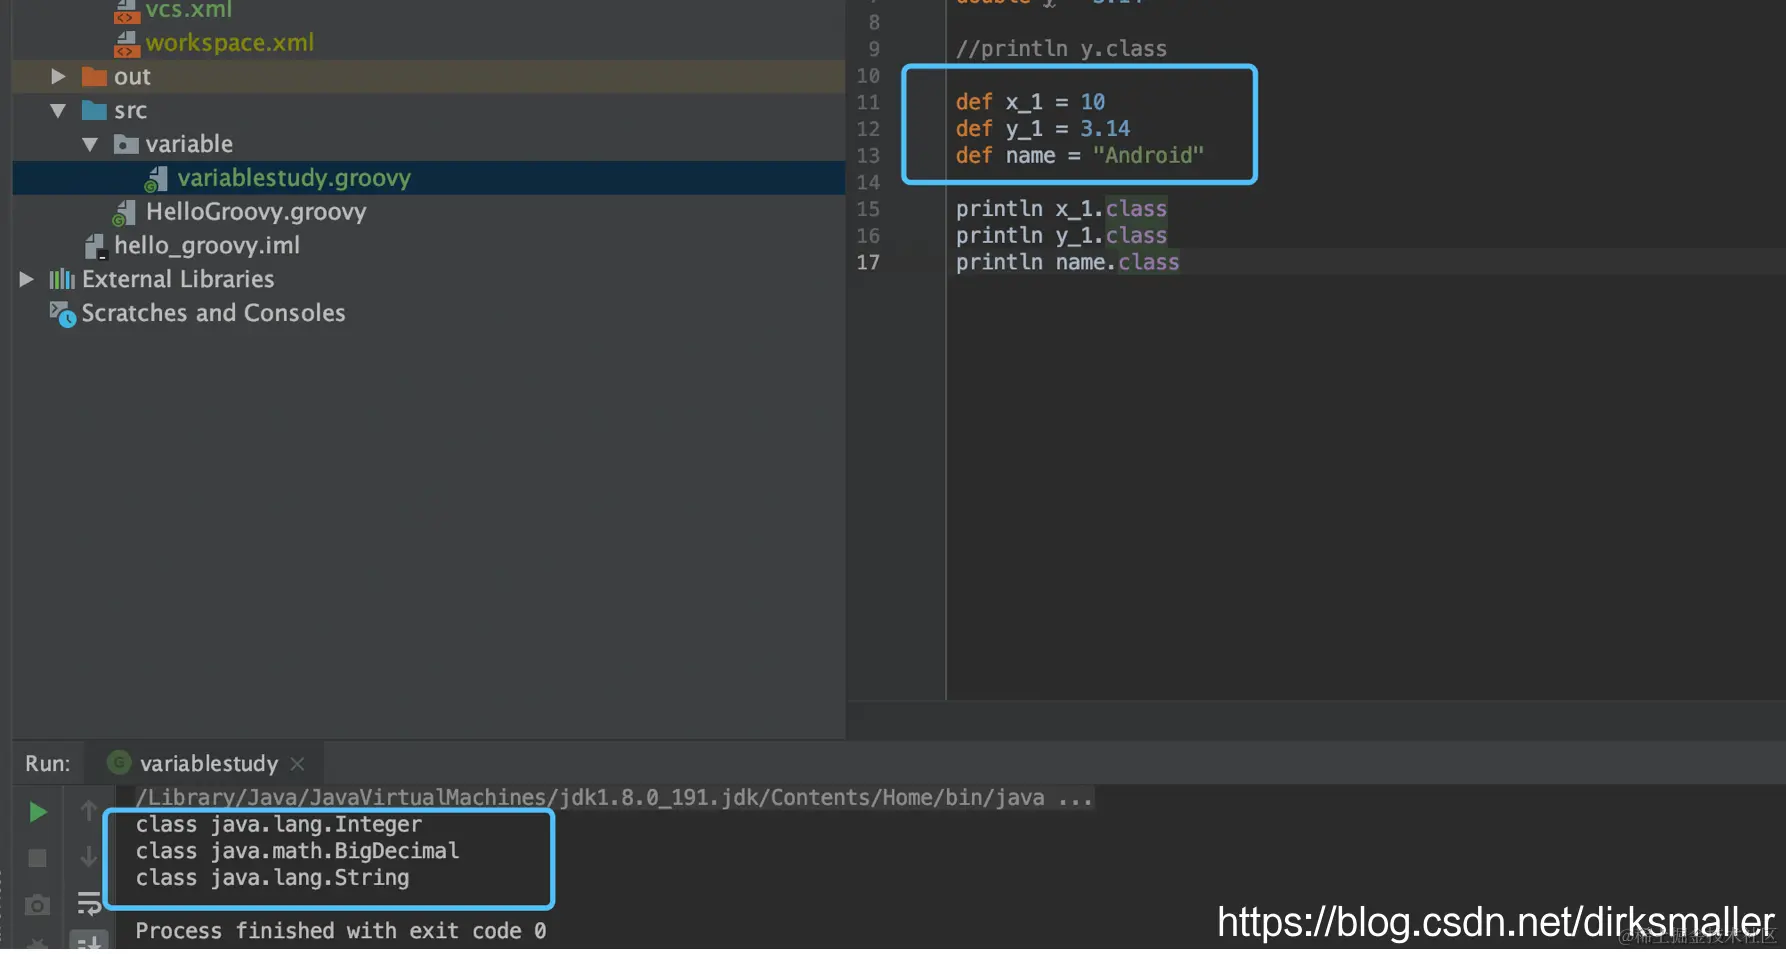
Task: Select workspace.xml in project tree
Action: point(230,43)
